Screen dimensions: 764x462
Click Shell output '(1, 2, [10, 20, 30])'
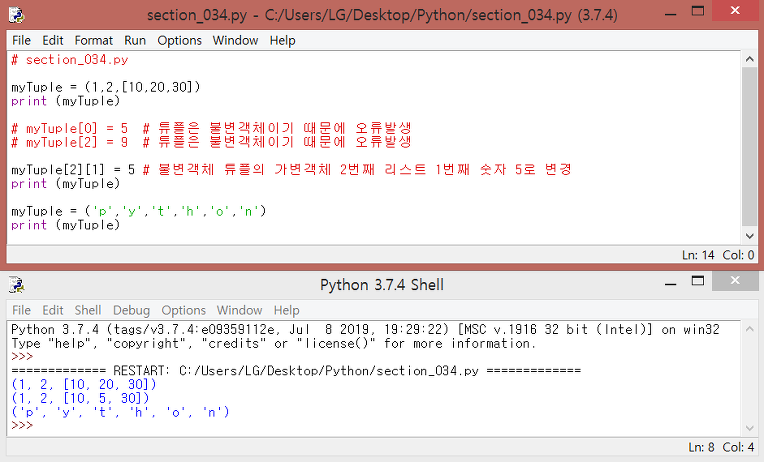(84, 385)
